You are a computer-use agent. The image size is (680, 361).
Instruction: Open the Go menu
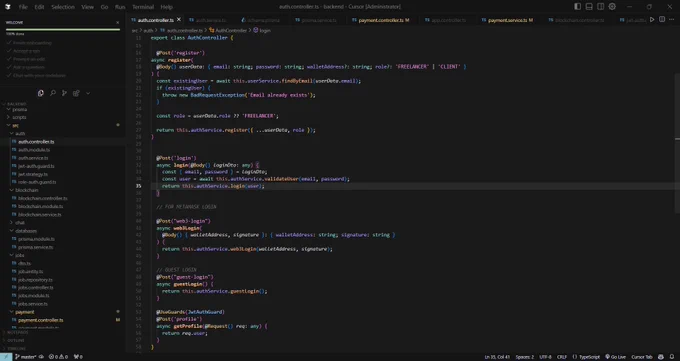(x=104, y=7)
